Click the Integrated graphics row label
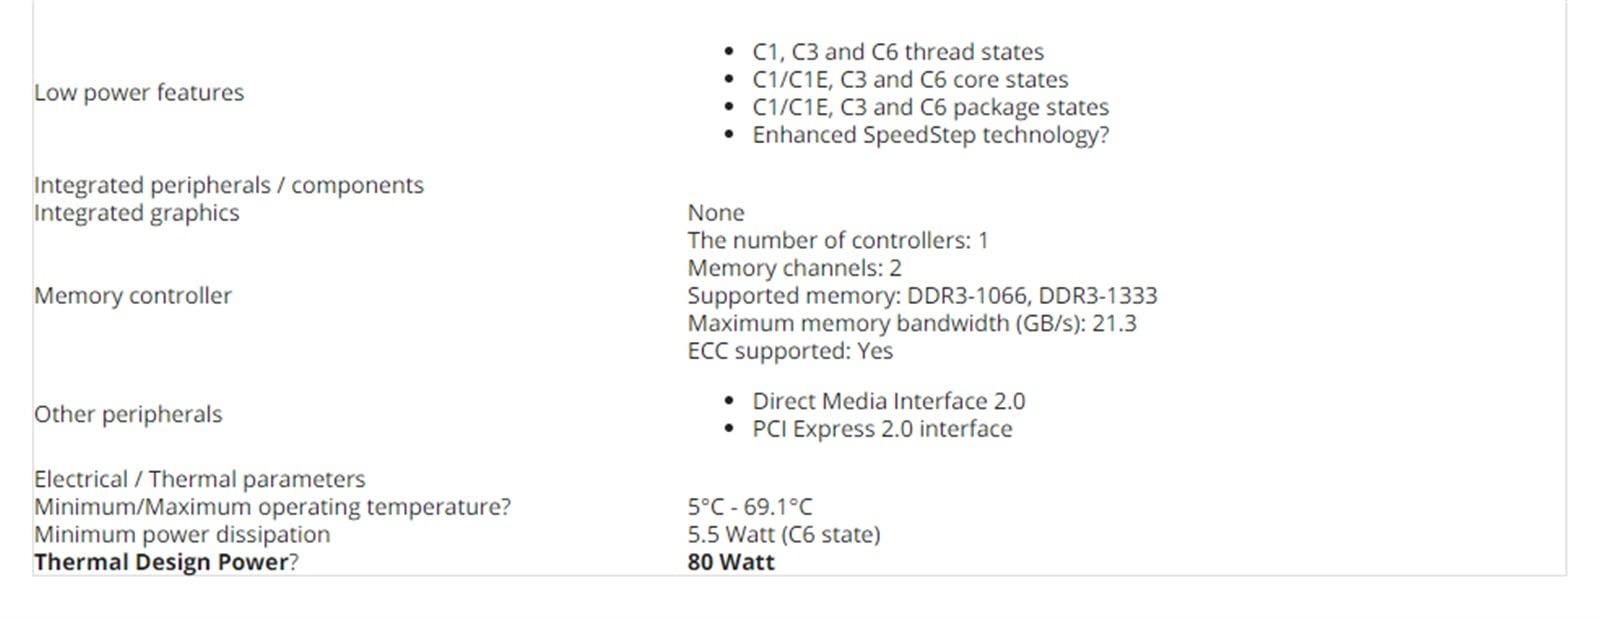This screenshot has width=1600, height=619. point(137,213)
